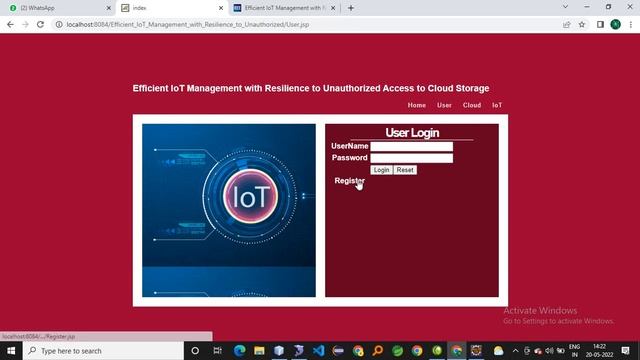Open the notification center icon
The image size is (640, 360).
point(625,351)
